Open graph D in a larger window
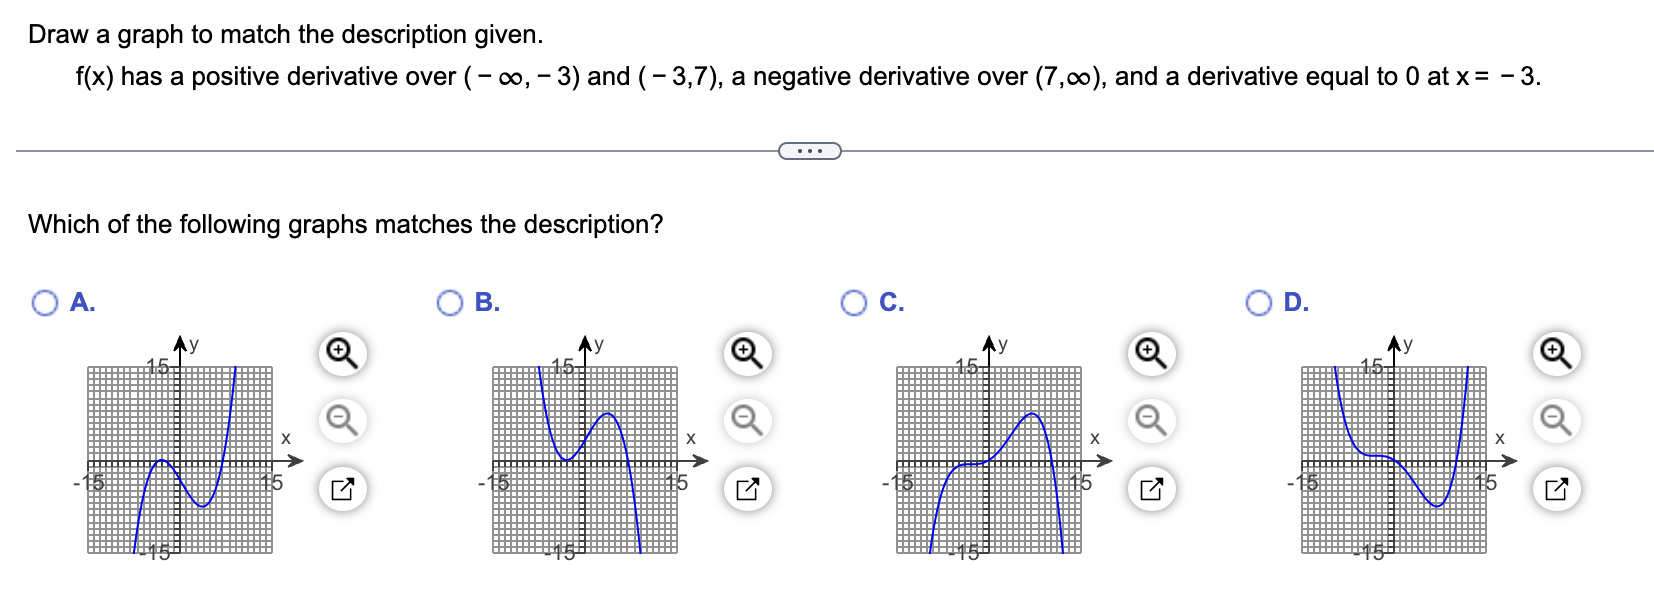 pos(1558,489)
